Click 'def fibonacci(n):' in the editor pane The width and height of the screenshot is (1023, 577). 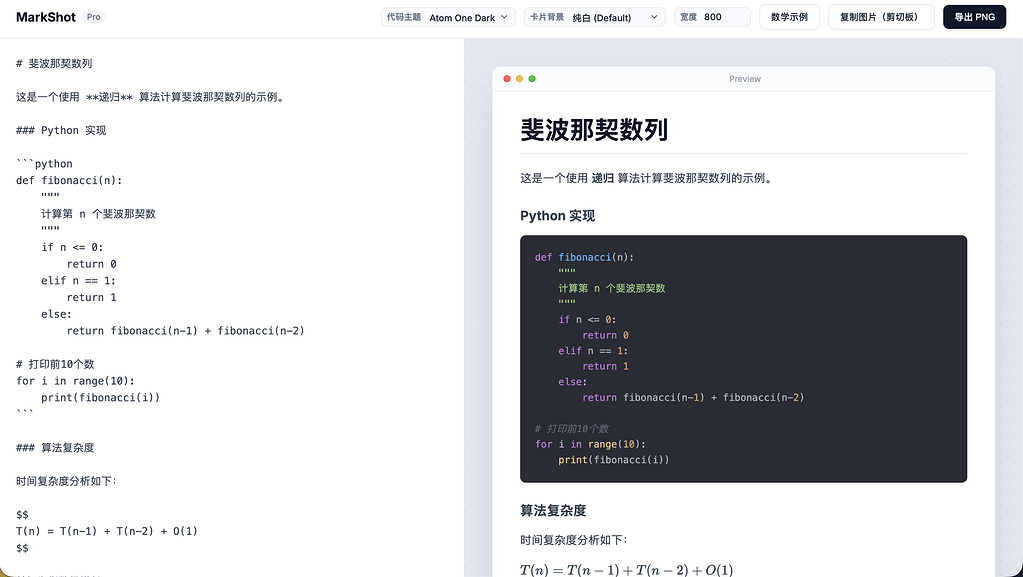[69, 180]
